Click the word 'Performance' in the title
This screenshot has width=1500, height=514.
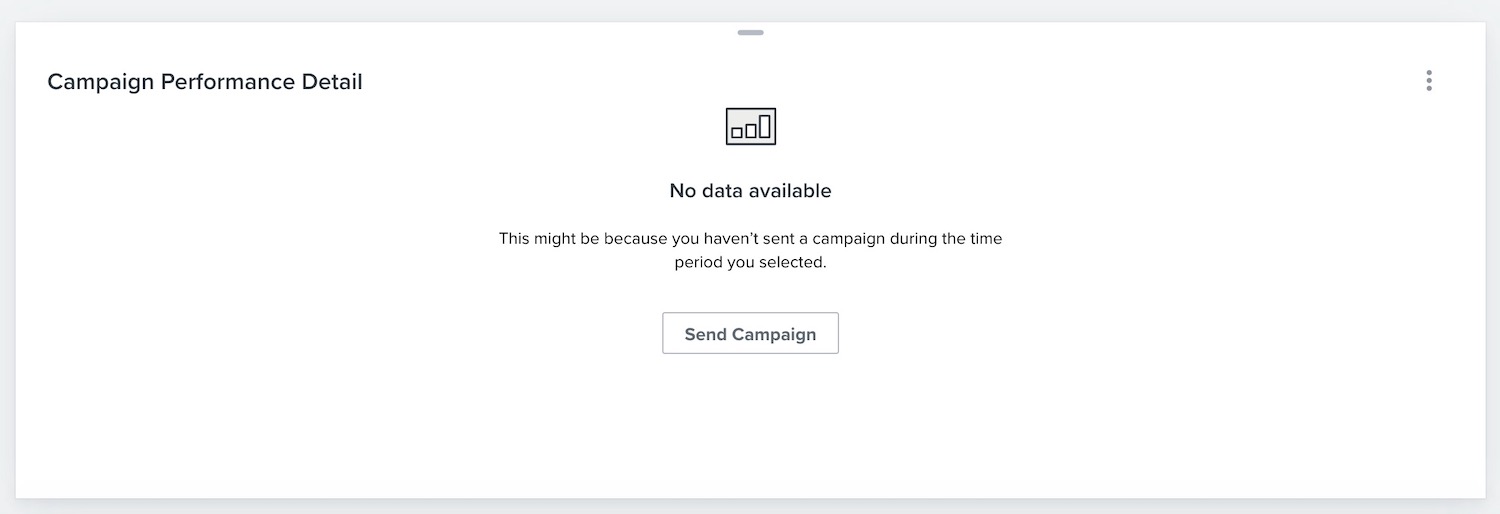pos(217,82)
